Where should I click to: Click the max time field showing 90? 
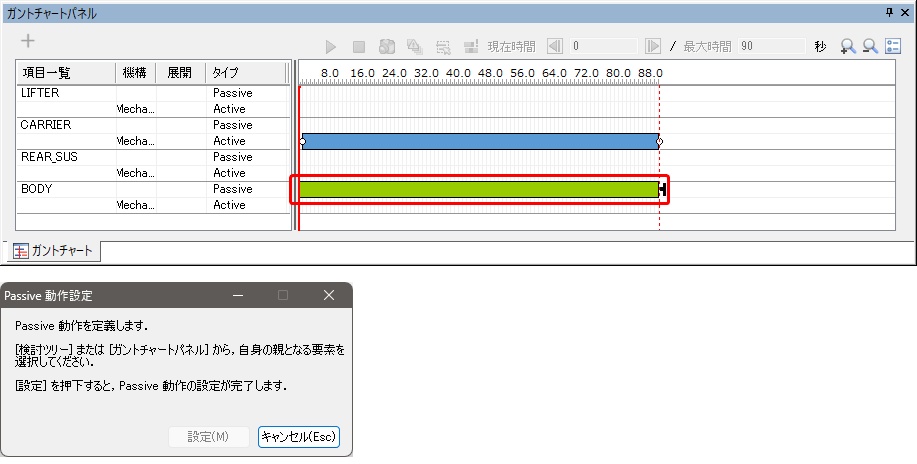tap(771, 46)
